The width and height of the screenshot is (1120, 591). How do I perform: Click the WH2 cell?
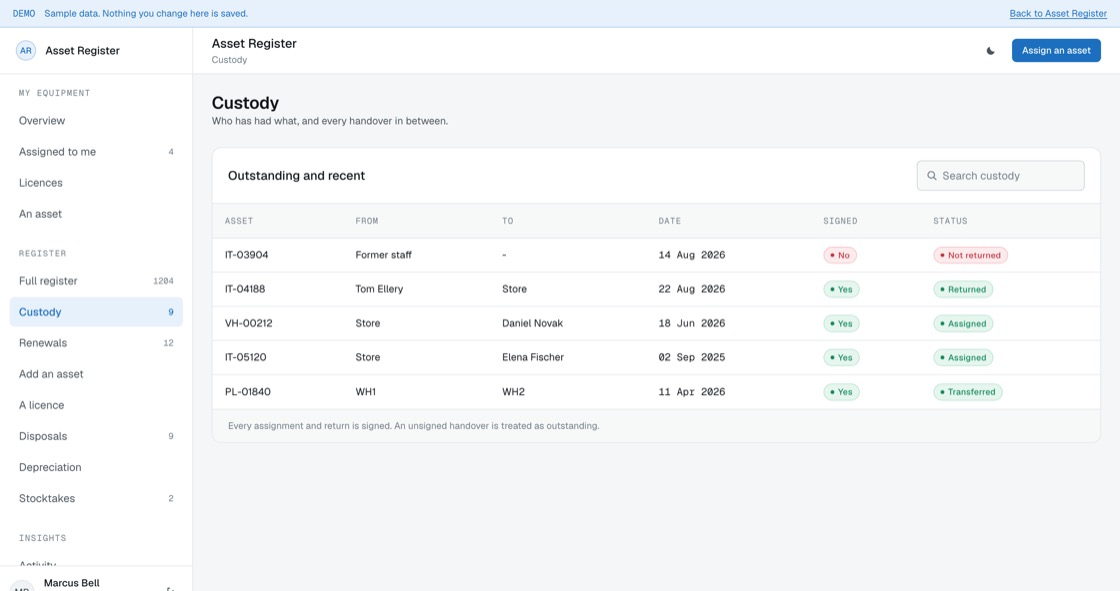point(513,392)
